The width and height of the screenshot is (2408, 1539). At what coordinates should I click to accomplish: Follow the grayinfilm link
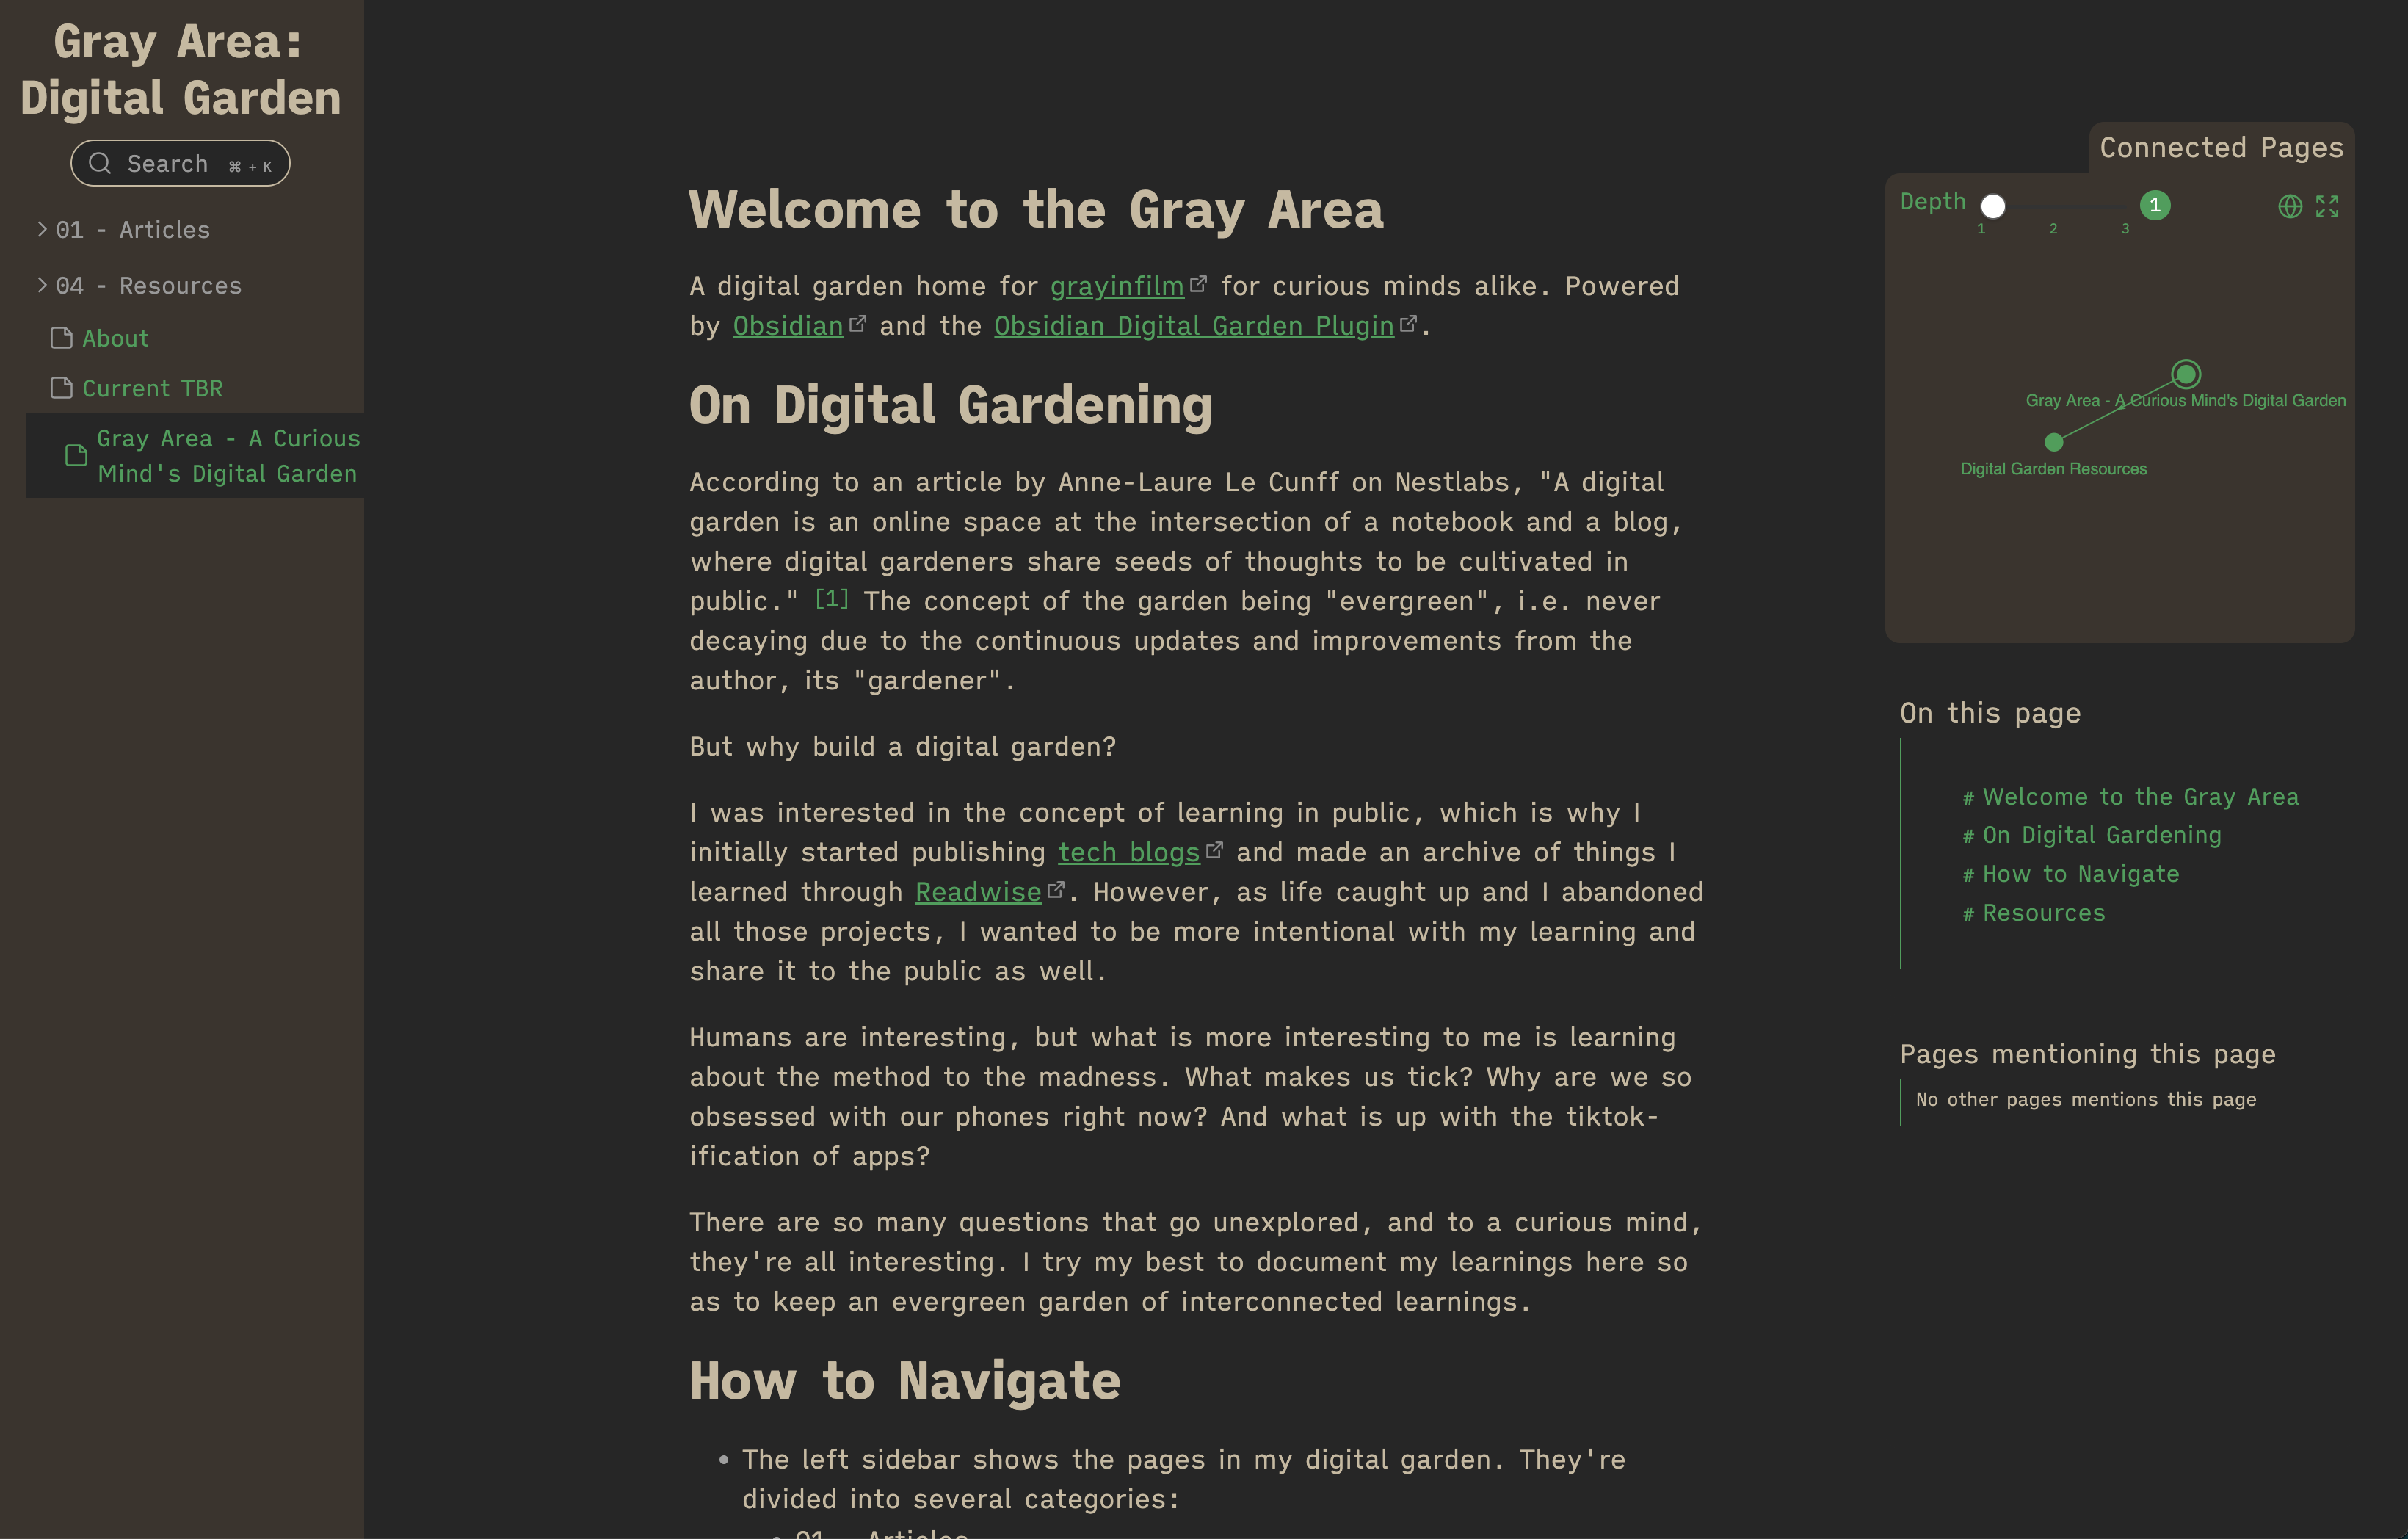[x=1117, y=287]
